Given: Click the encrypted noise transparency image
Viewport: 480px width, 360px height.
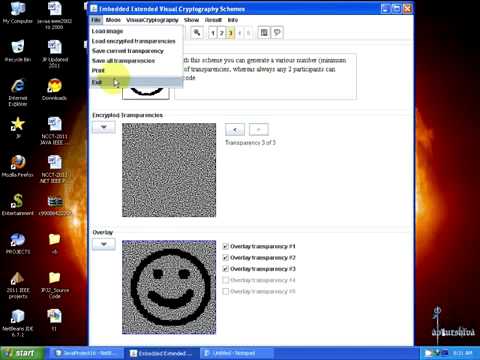Looking at the screenshot, I should pyautogui.click(x=169, y=170).
